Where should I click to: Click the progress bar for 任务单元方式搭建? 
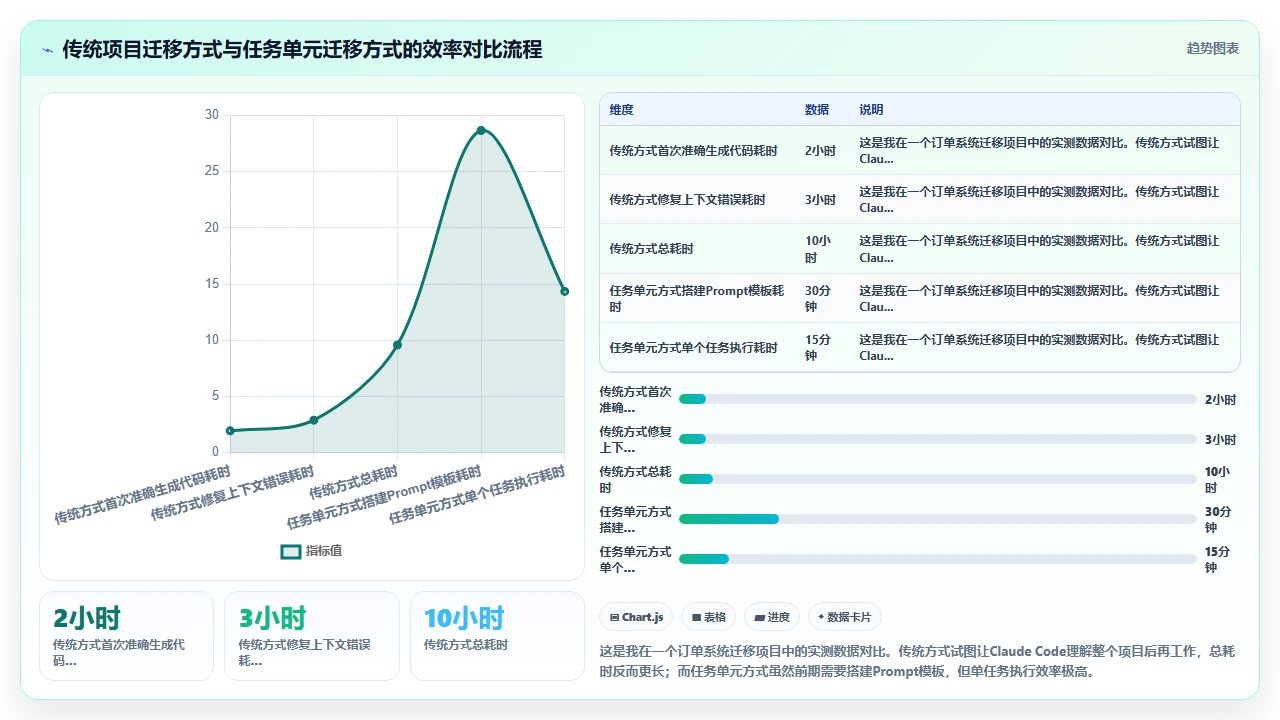click(x=937, y=519)
